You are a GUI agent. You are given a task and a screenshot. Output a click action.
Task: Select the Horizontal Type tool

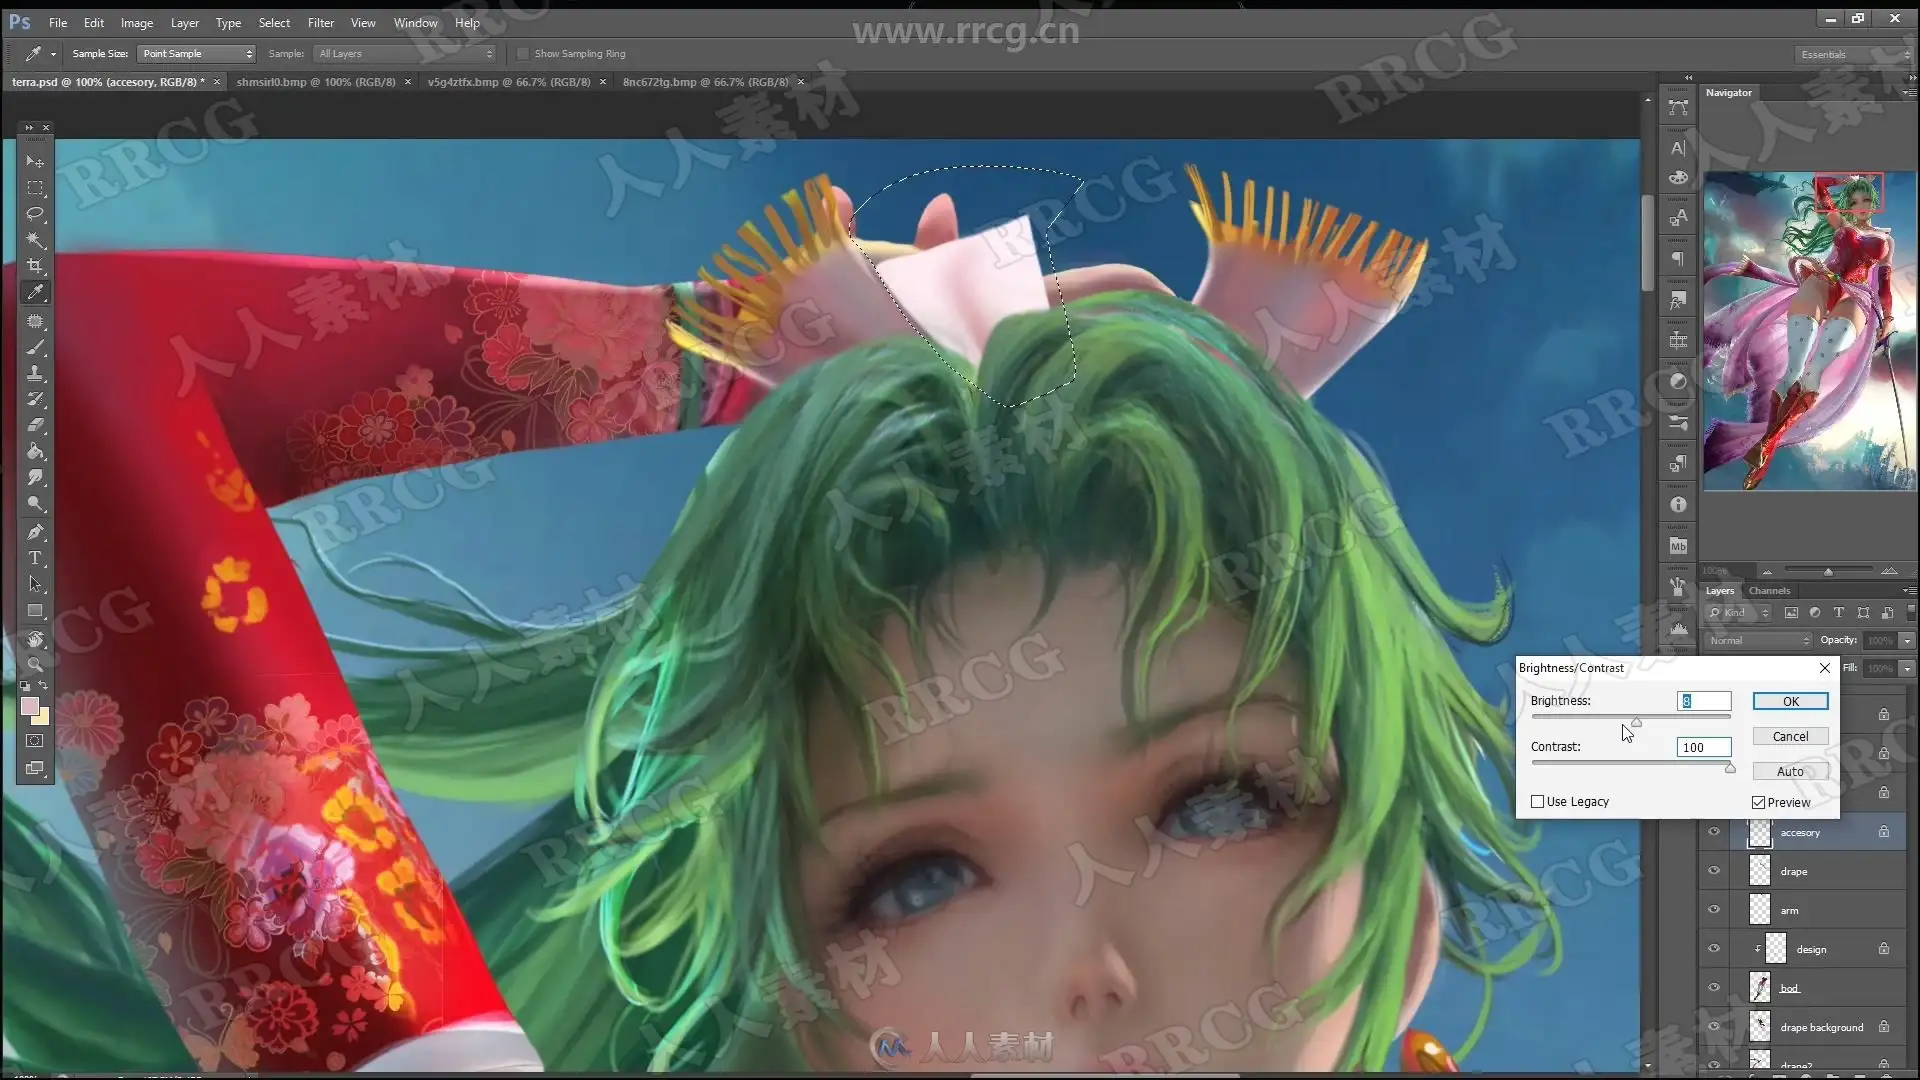tap(35, 558)
